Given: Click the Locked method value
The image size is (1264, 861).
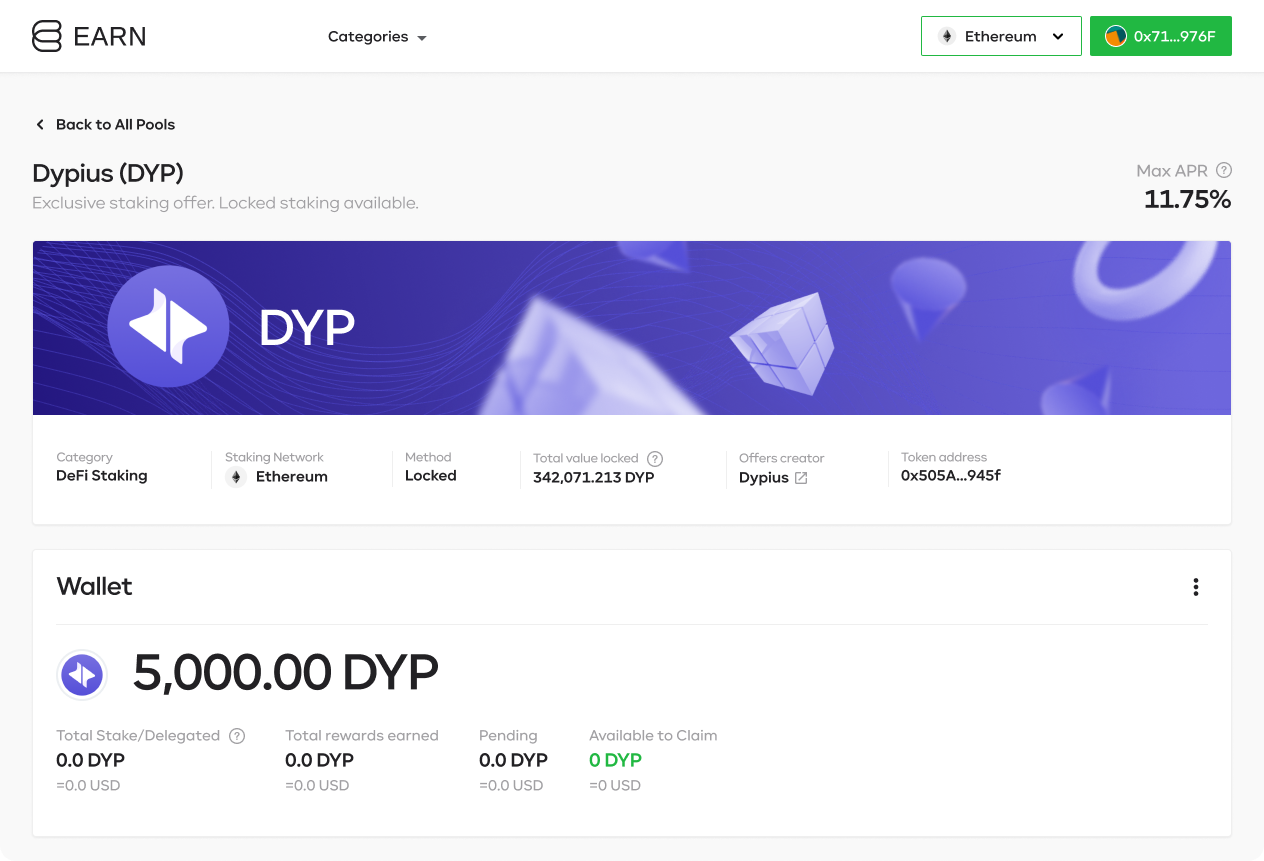Looking at the screenshot, I should pyautogui.click(x=431, y=476).
